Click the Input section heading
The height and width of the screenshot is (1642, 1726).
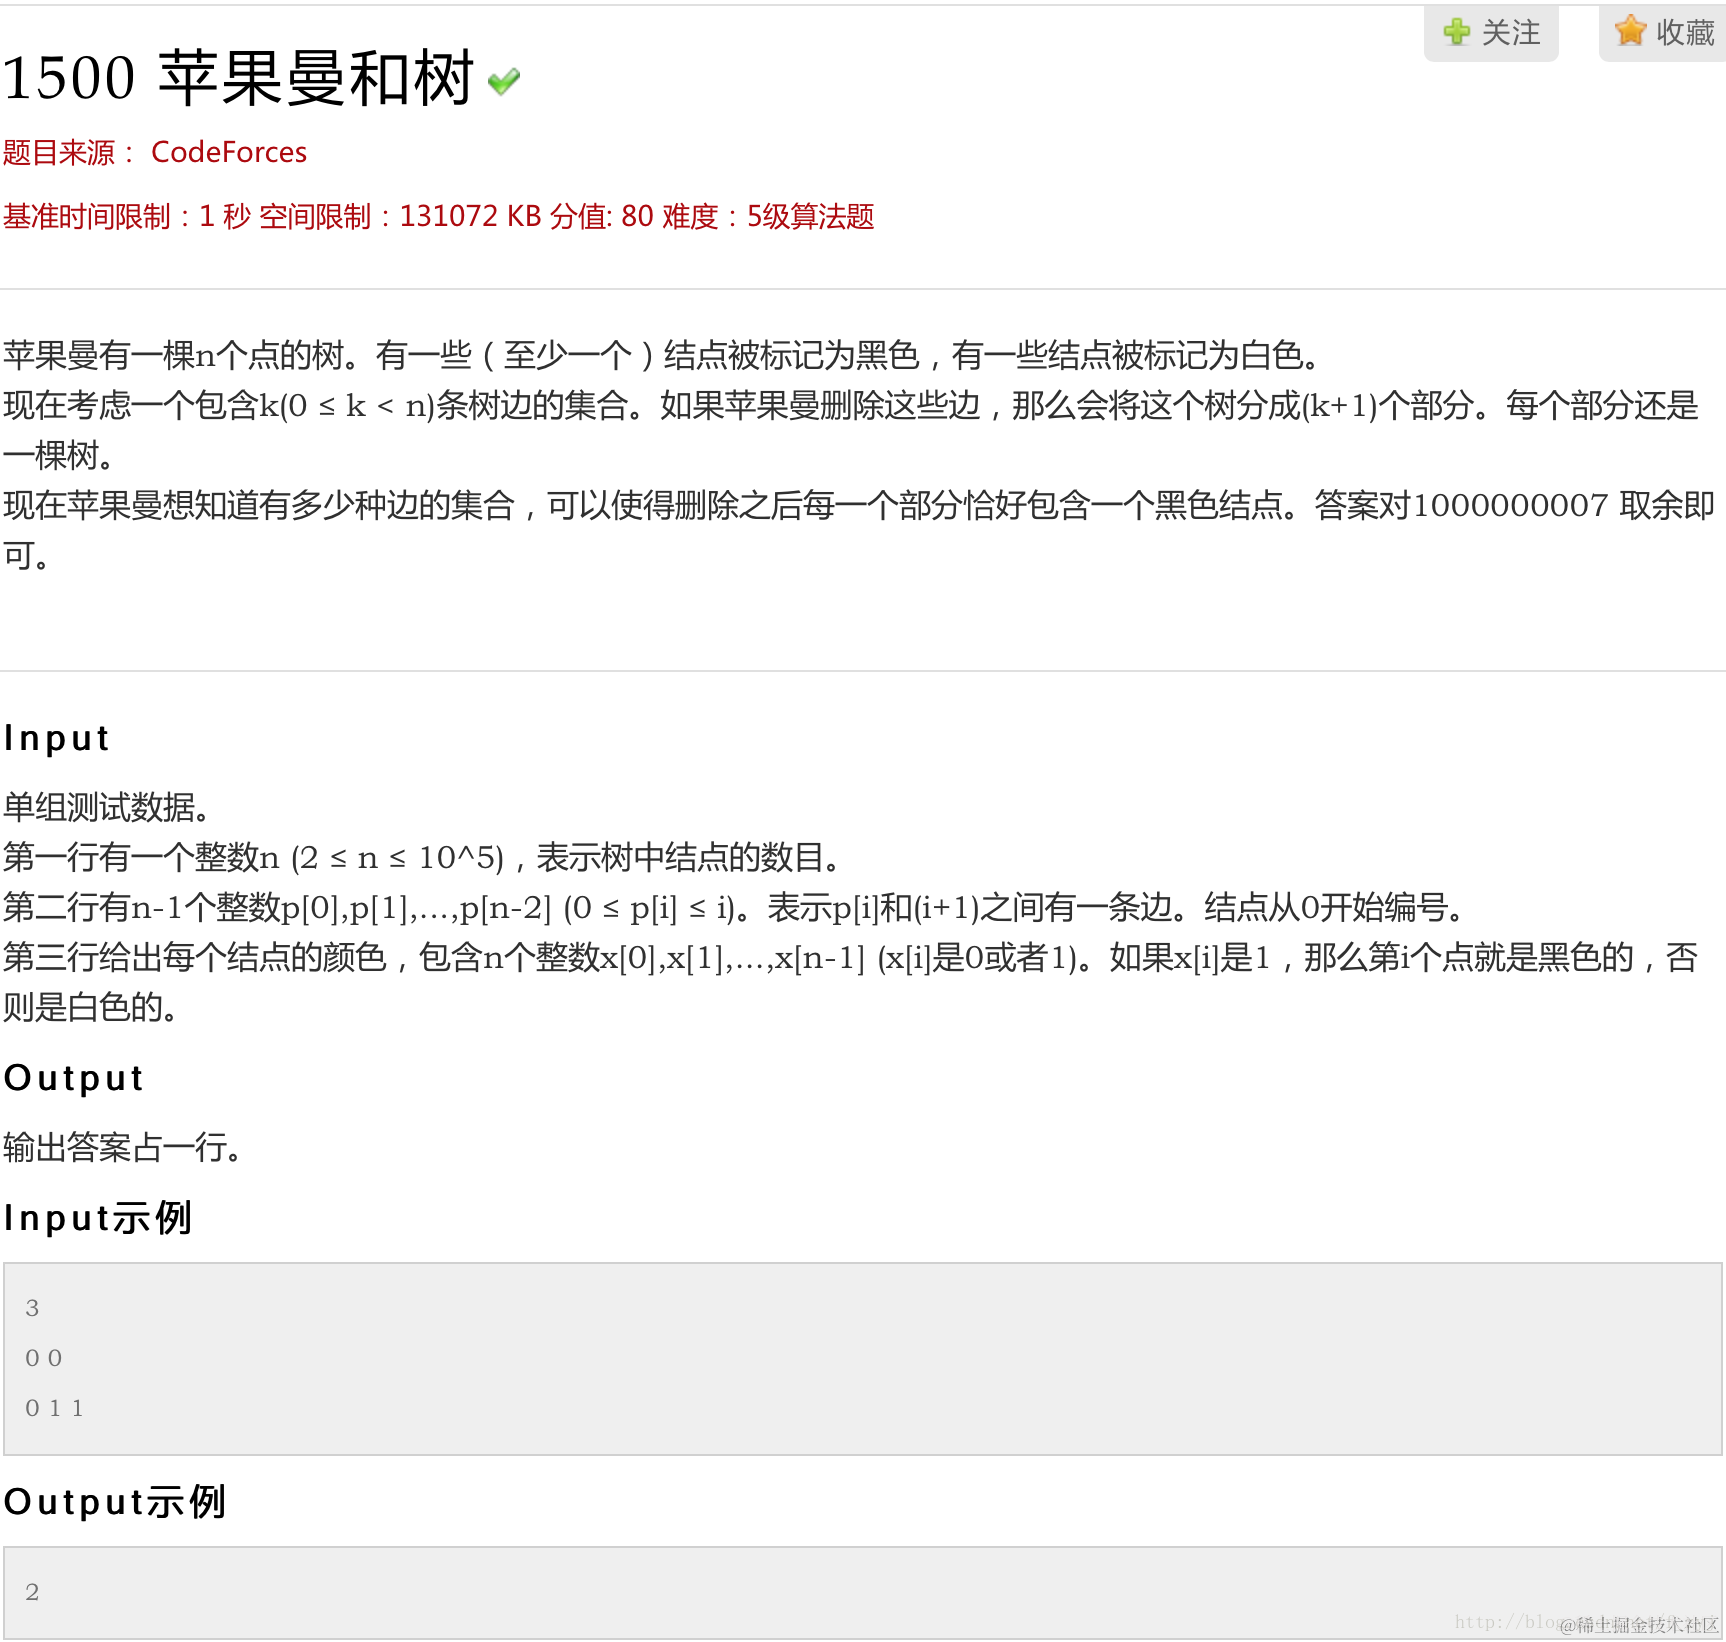56,738
